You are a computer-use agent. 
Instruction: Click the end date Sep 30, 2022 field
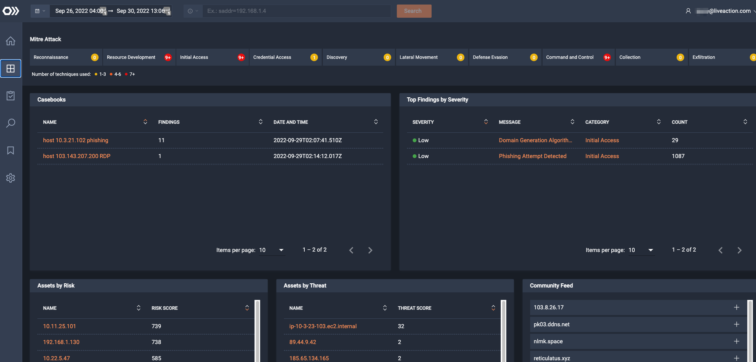click(143, 11)
